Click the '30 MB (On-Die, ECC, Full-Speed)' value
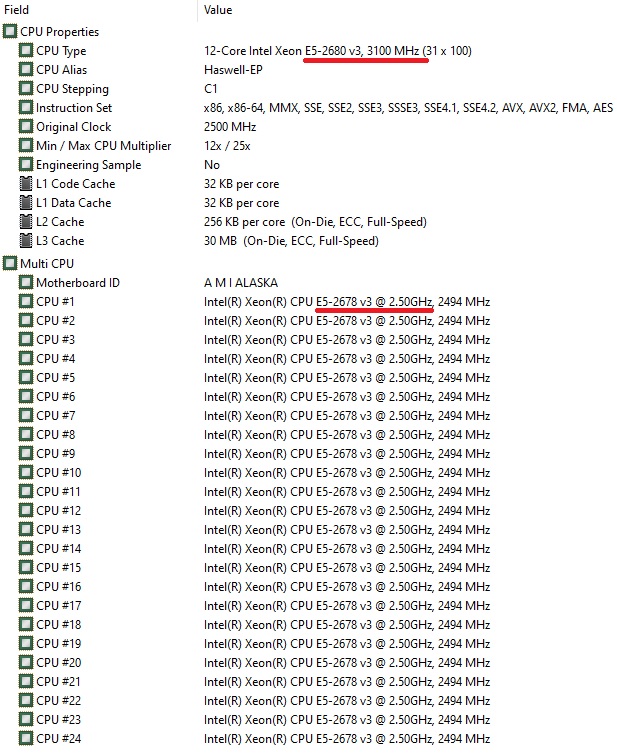 click(x=291, y=241)
